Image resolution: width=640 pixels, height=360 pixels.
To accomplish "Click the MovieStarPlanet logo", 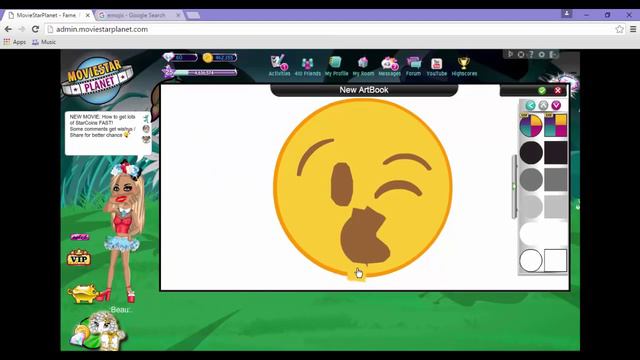I will tap(98, 80).
